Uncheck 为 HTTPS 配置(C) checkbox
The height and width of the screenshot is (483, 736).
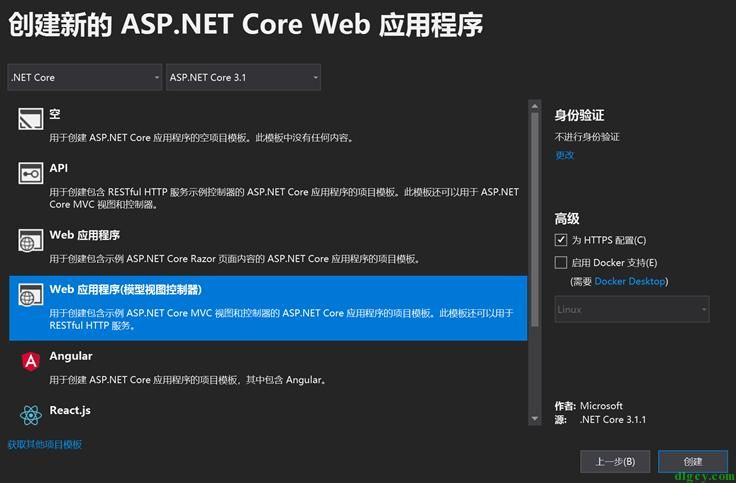click(560, 240)
